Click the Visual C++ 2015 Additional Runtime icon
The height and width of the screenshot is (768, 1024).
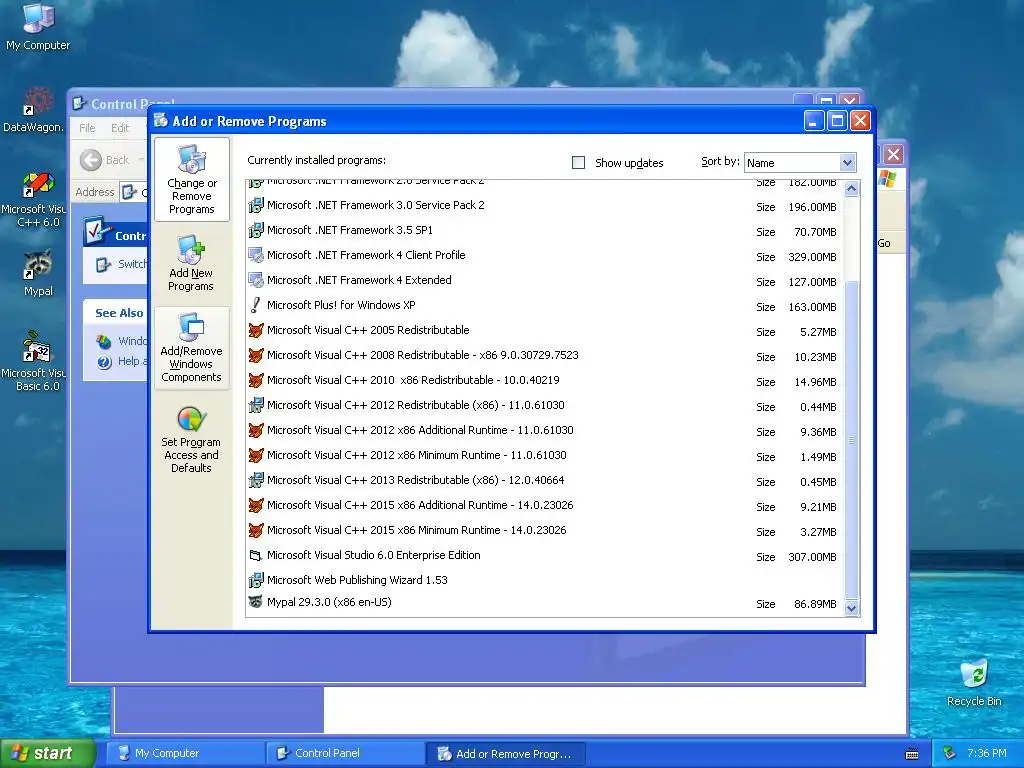(x=256, y=505)
